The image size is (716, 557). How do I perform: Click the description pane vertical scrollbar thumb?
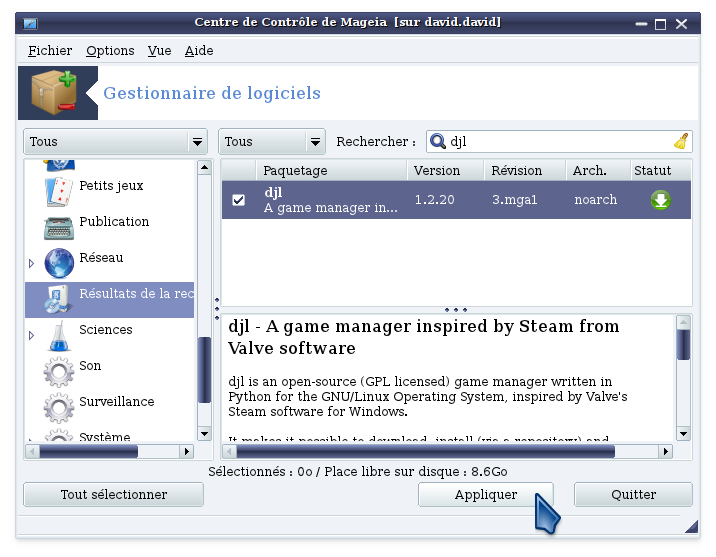coord(683,344)
